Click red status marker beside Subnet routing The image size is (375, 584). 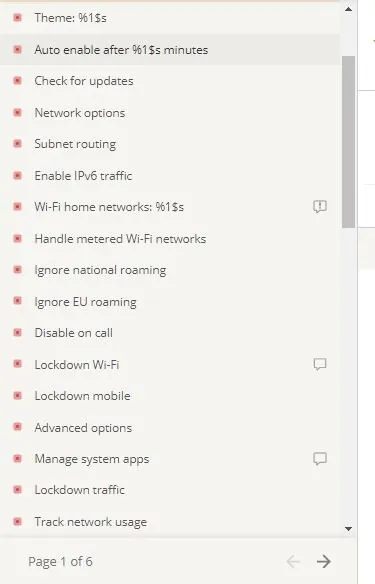[x=18, y=143]
